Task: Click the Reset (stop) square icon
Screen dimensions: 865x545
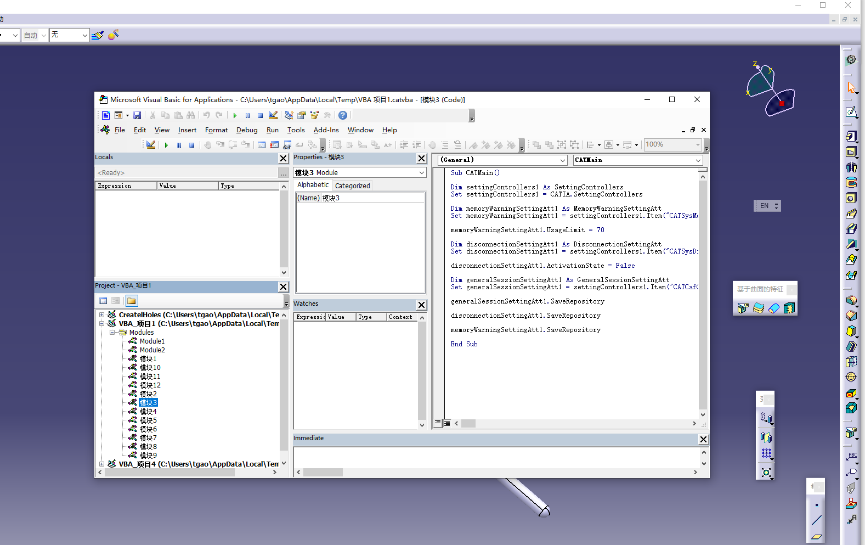Action: point(260,115)
